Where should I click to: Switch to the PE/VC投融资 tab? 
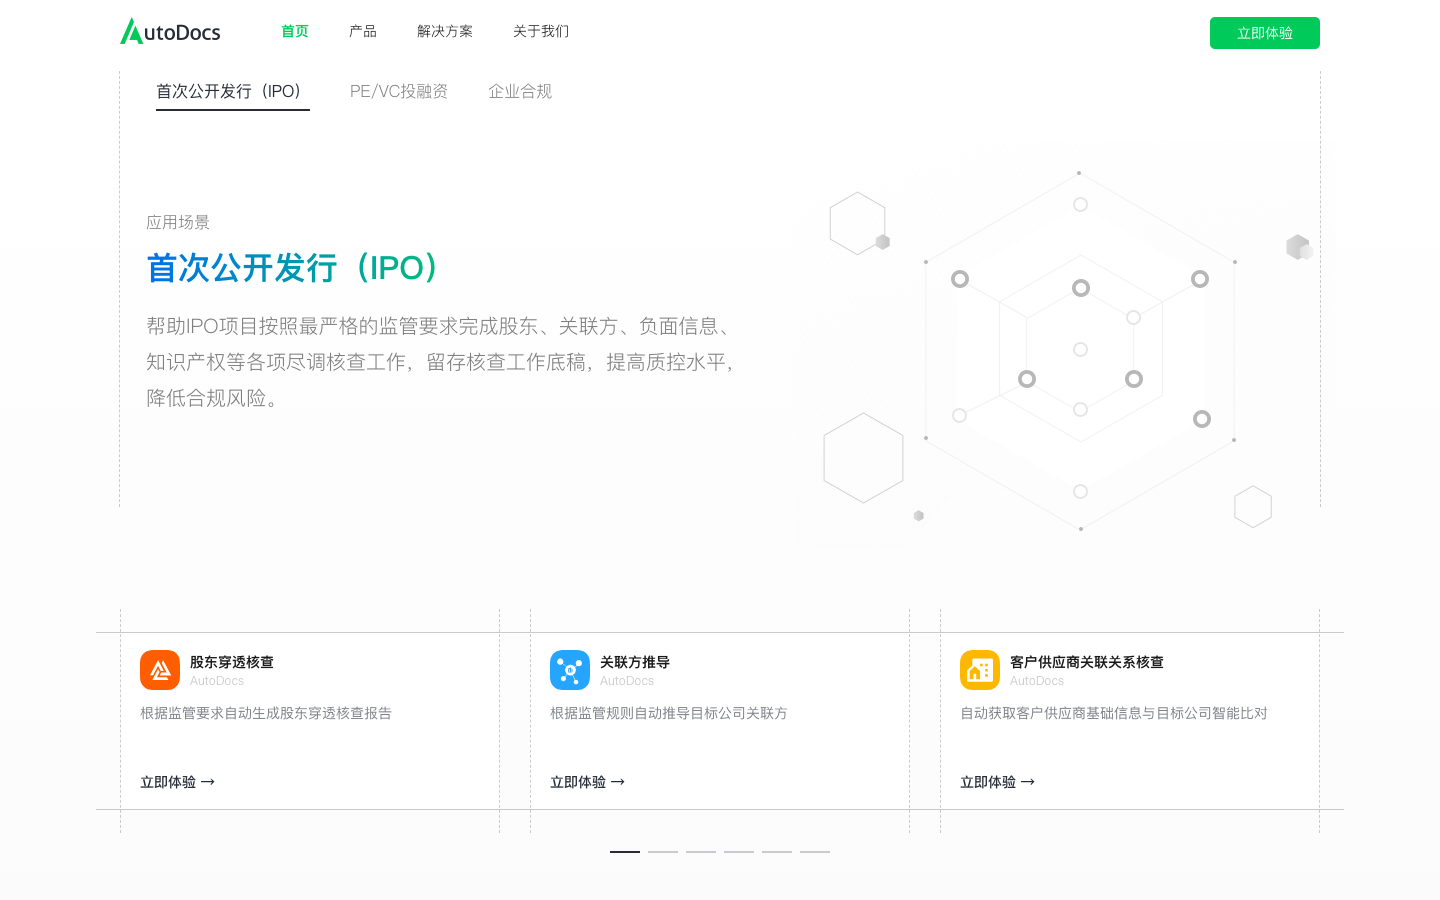point(399,91)
